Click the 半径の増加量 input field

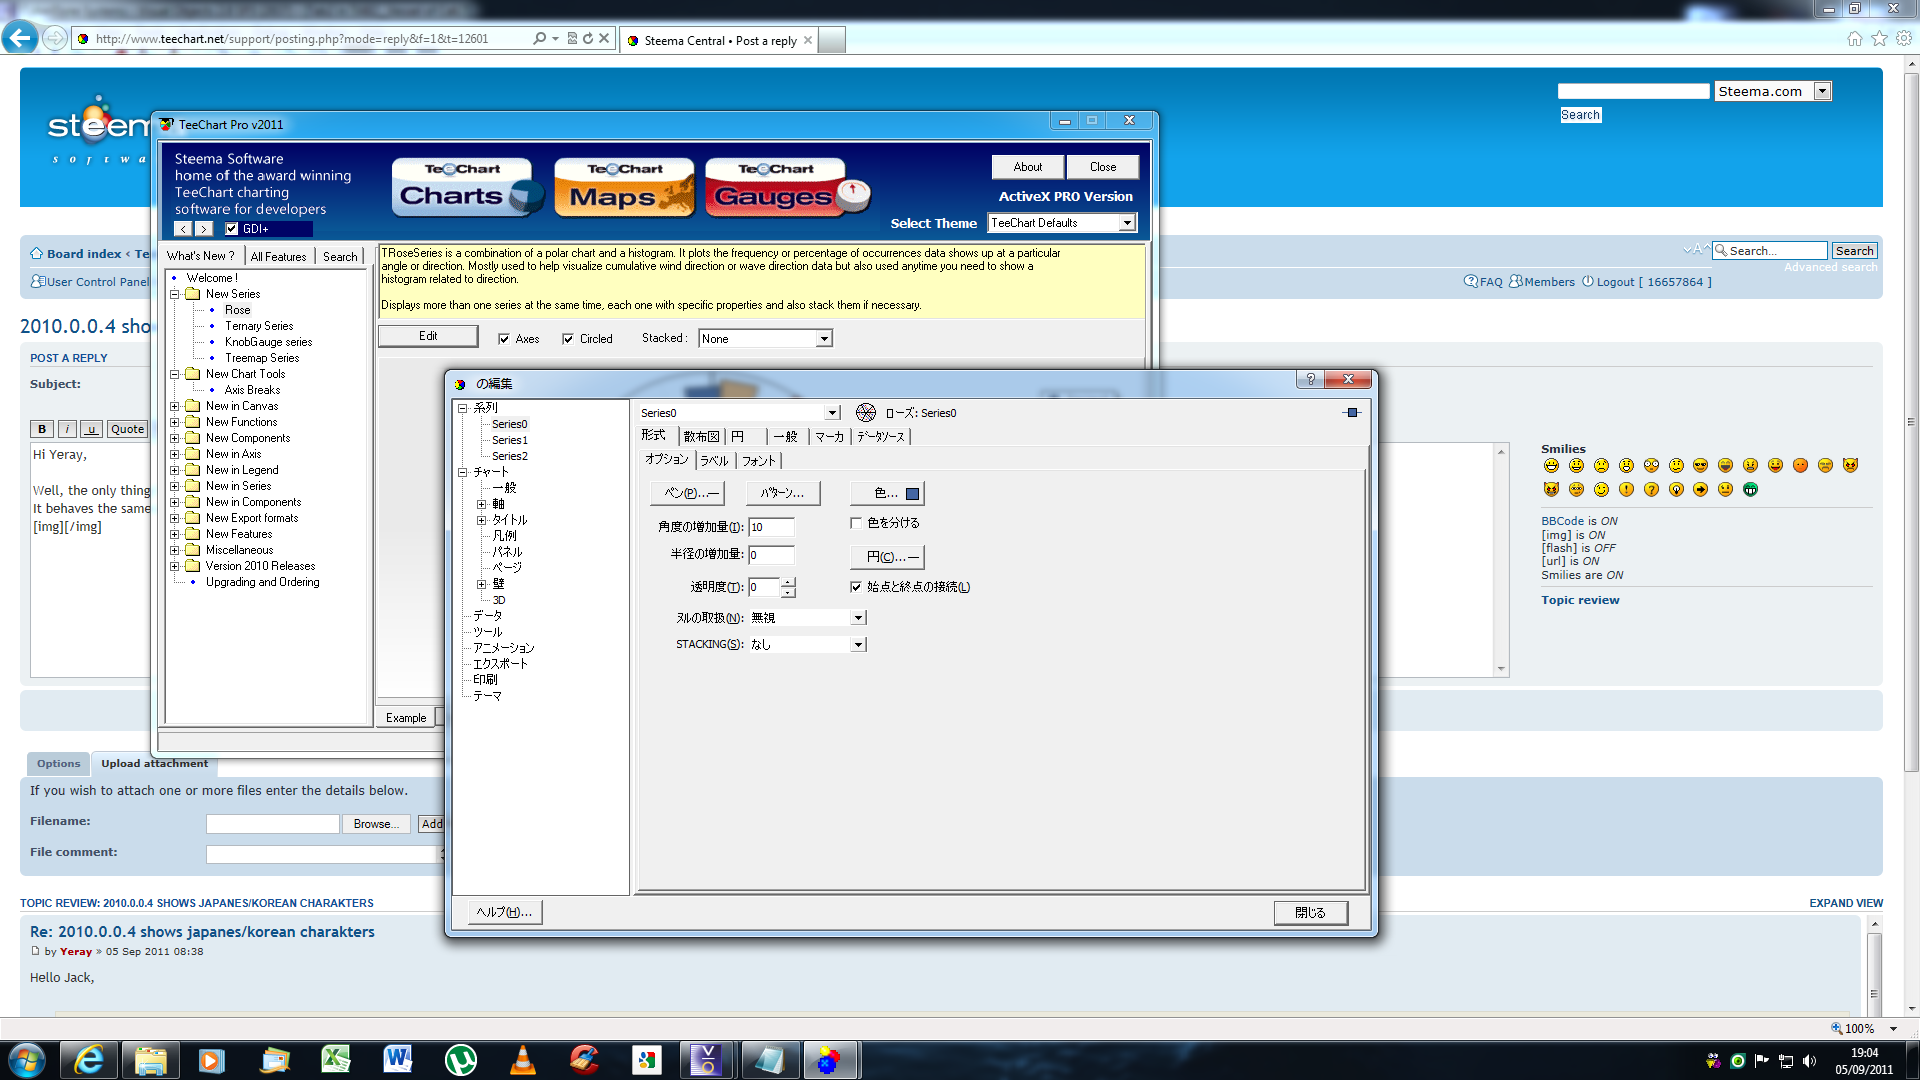(x=771, y=555)
